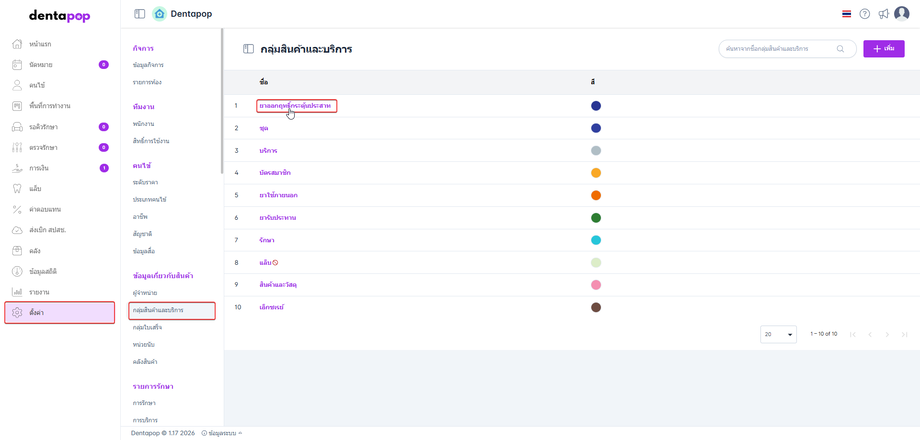Toggle the panel icon beside กลุ่มสินค้าและบริการ heading

click(x=248, y=49)
